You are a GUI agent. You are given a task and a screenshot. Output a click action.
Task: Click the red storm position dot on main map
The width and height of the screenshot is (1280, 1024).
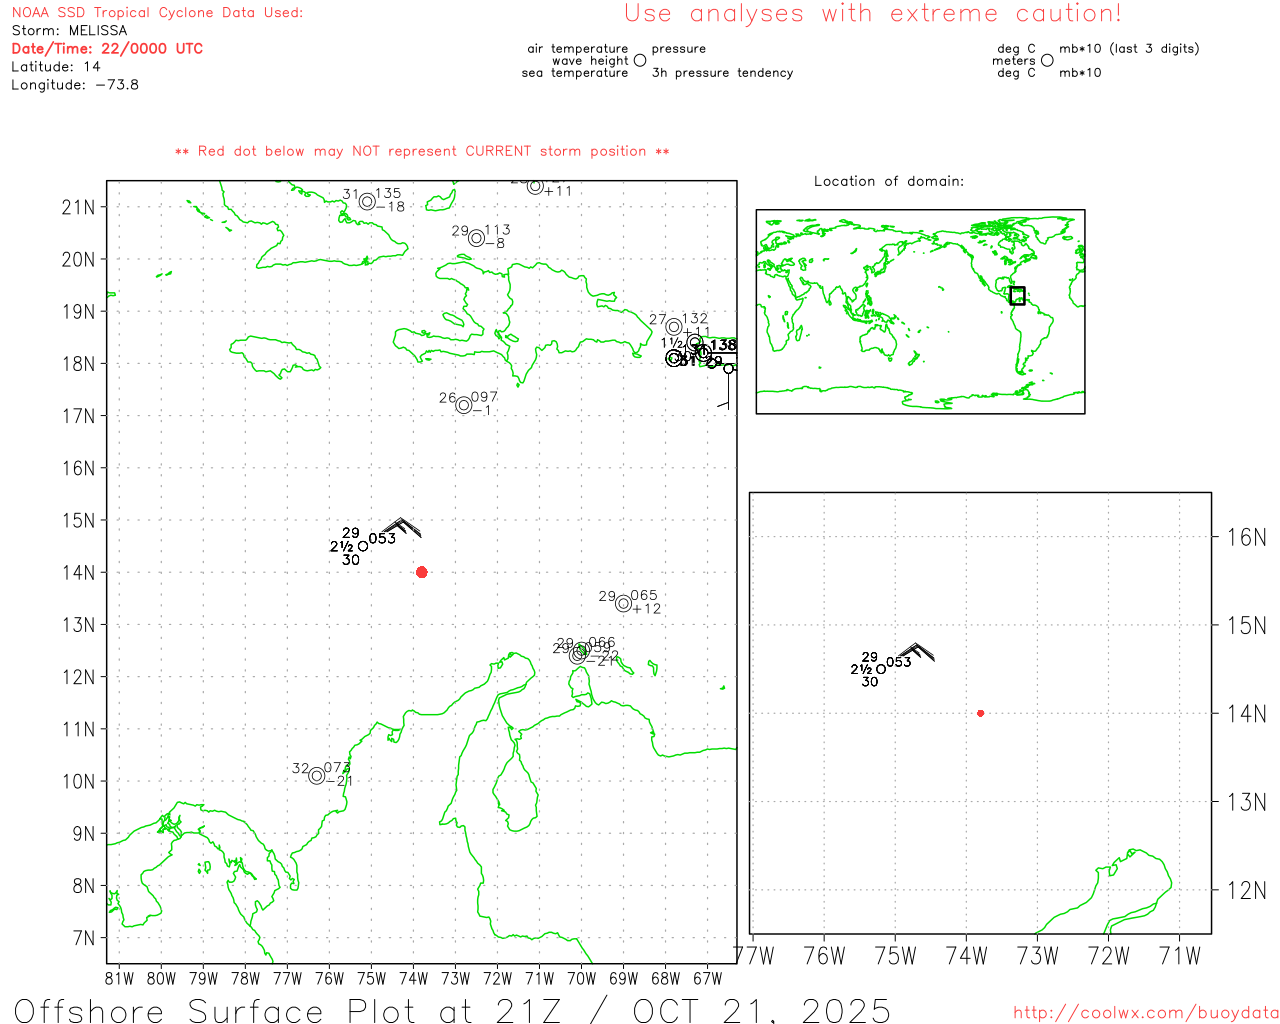tap(421, 572)
